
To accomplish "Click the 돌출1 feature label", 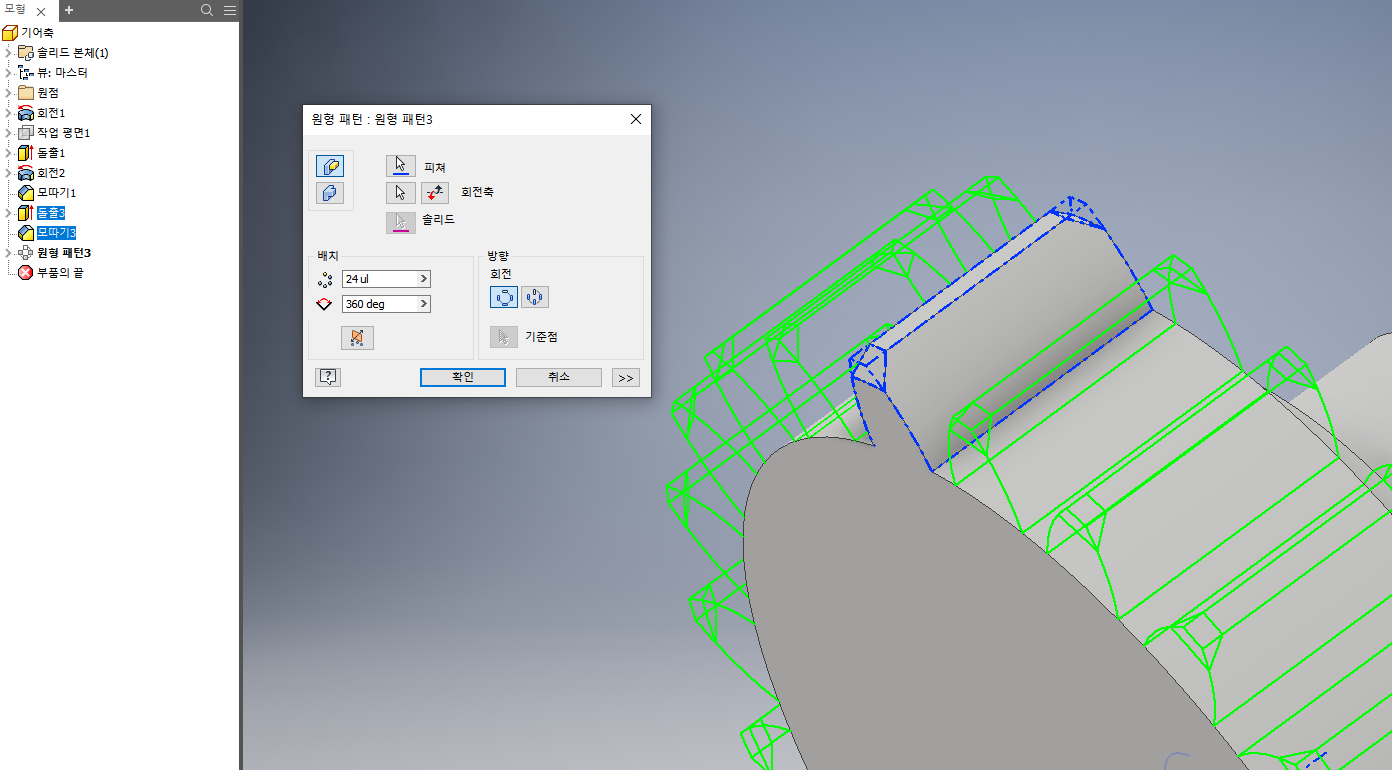I will [x=51, y=153].
